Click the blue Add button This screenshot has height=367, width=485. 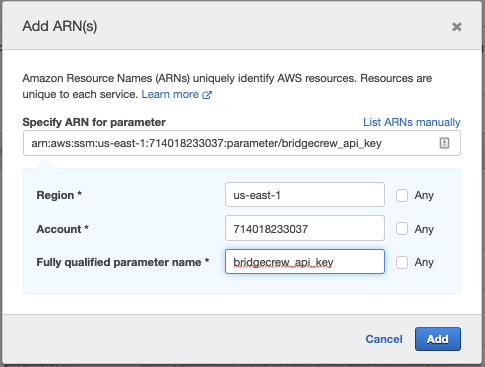(438, 339)
